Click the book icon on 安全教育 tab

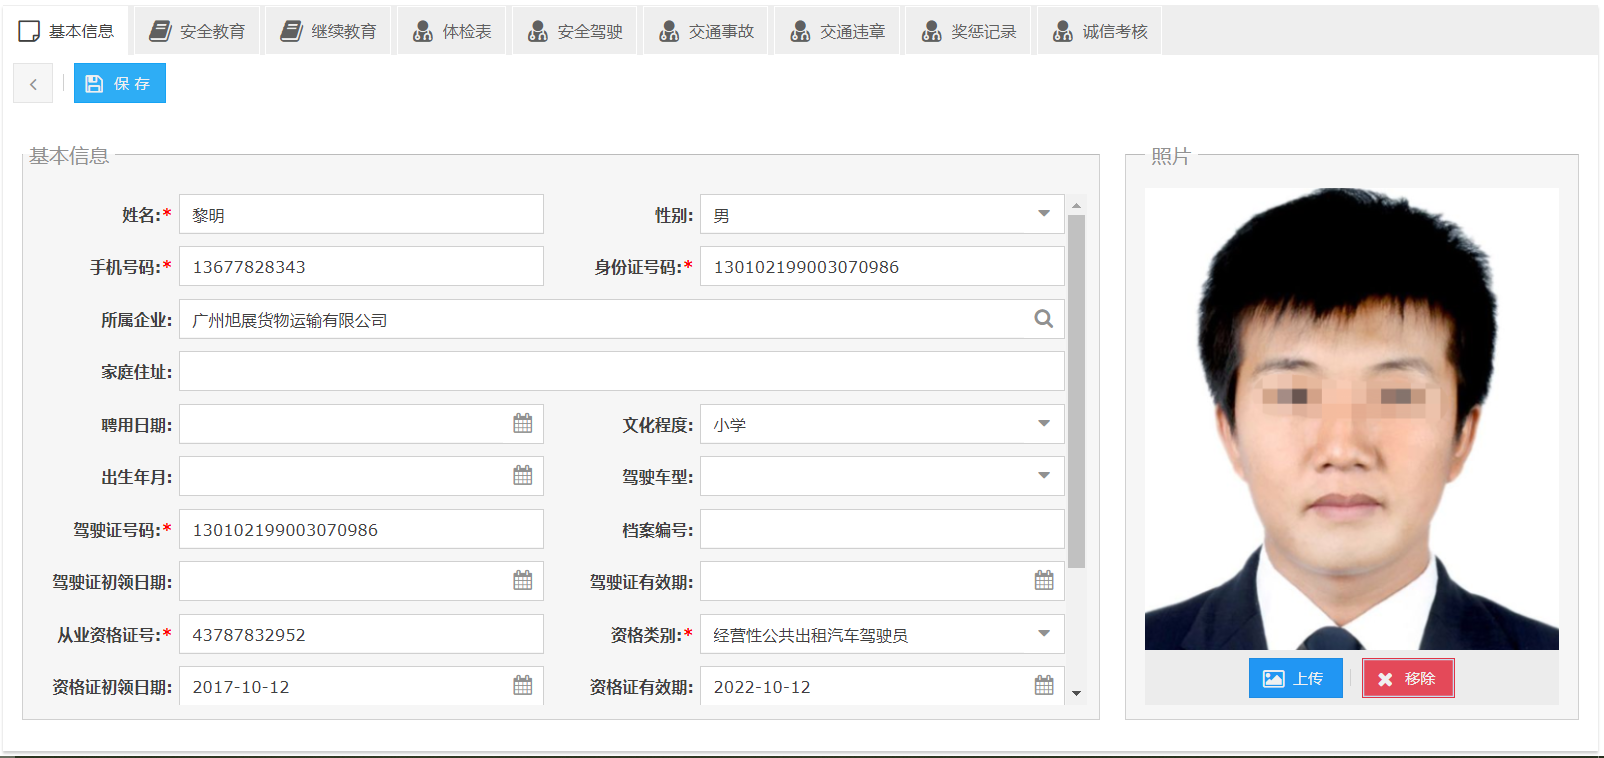(160, 31)
